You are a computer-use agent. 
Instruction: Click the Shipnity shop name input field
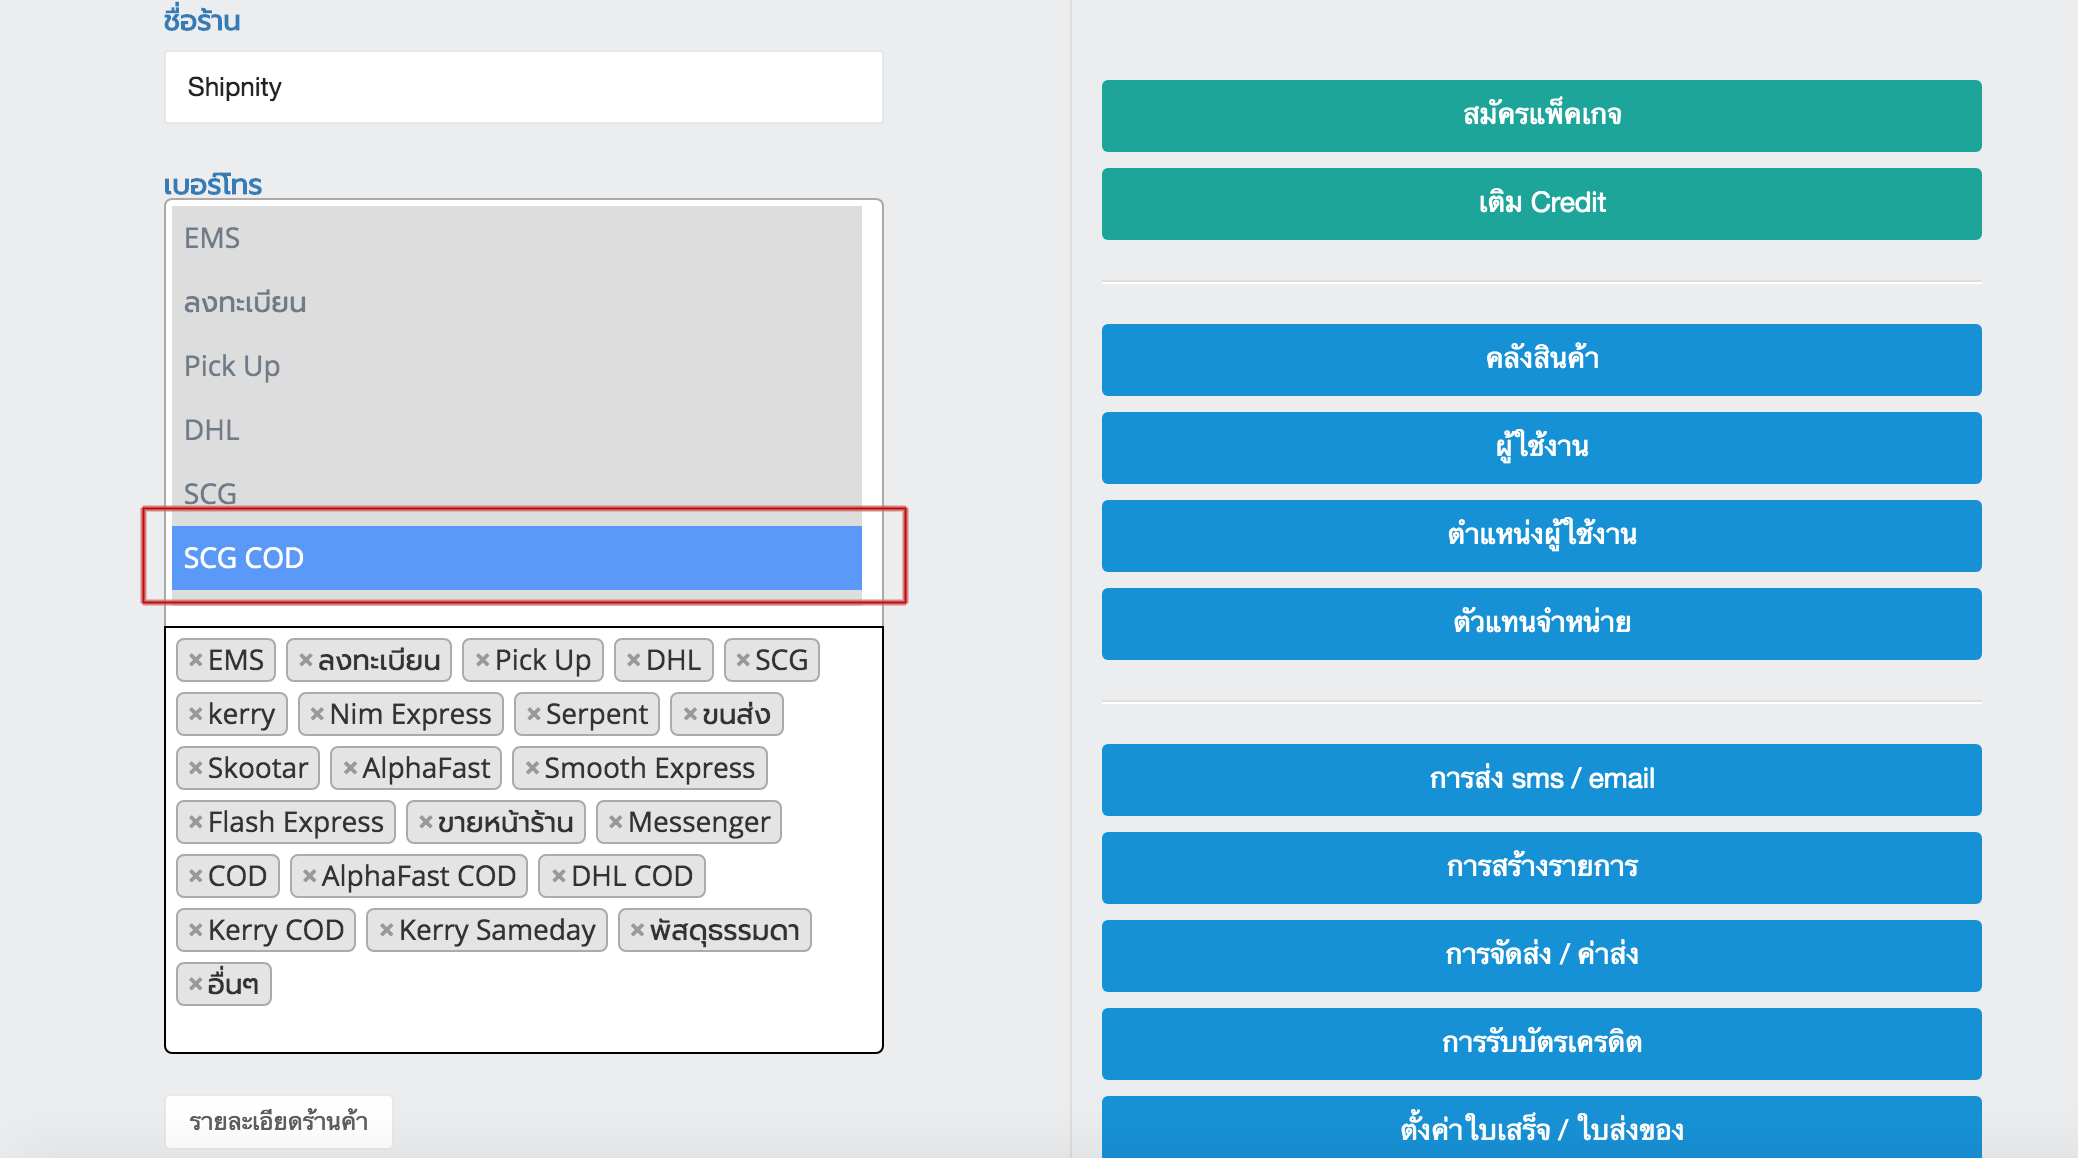click(x=523, y=88)
